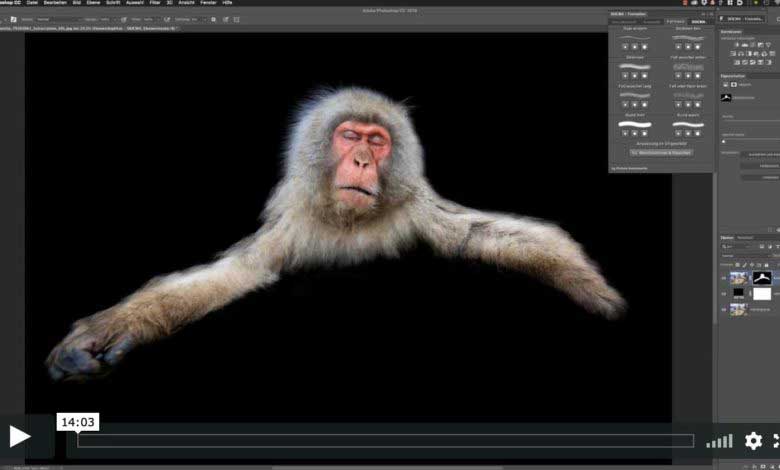
Task: Select the top-left brush stroke preset
Action: coord(635,39)
